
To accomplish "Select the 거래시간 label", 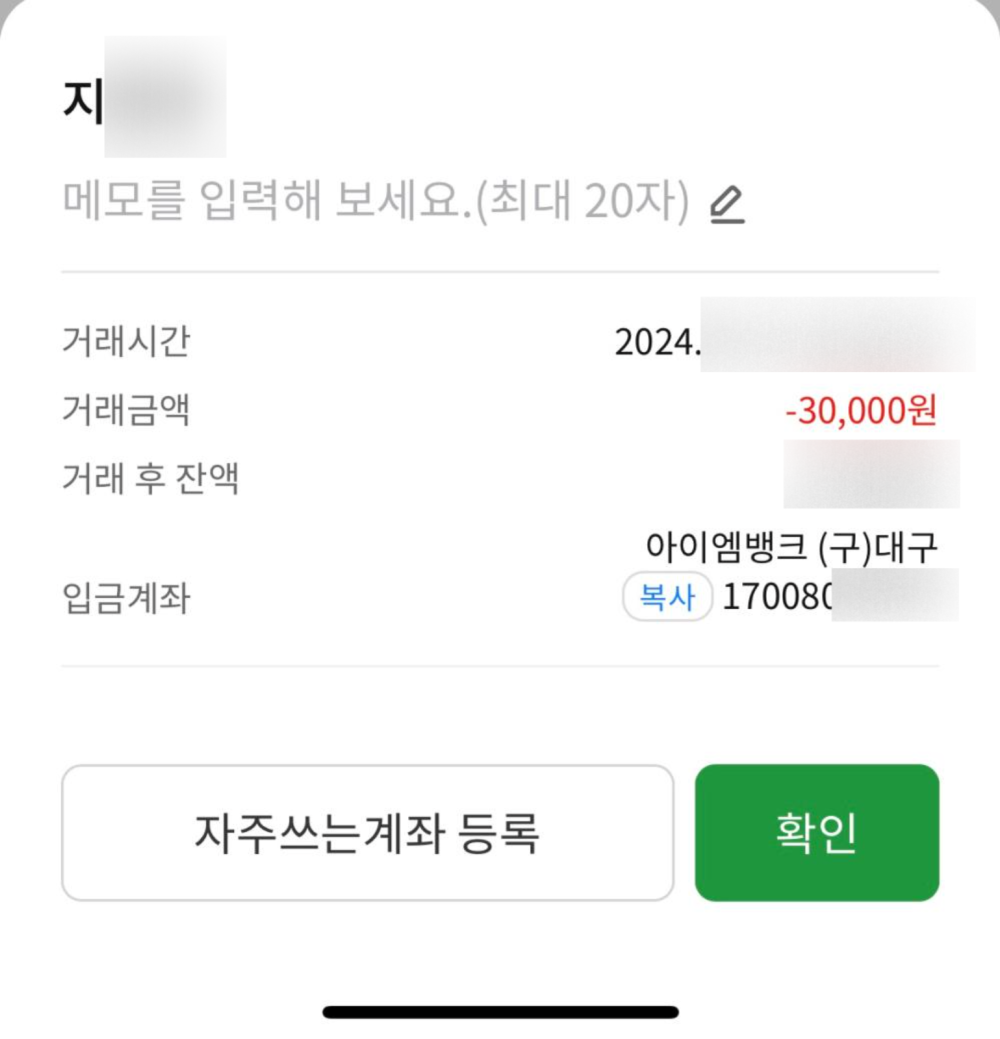I will 125,342.
